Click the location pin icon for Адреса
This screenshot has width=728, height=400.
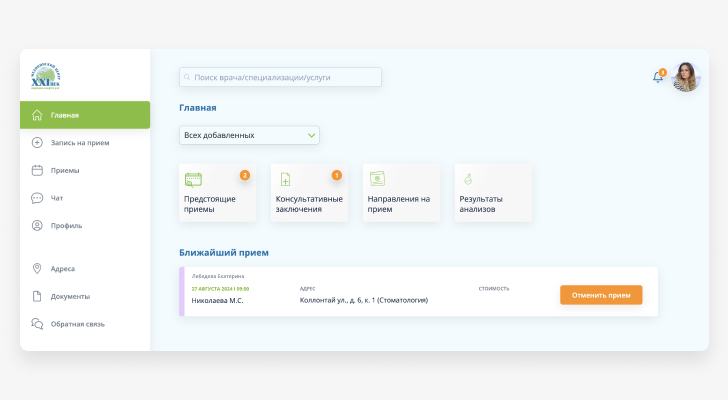click(37, 269)
